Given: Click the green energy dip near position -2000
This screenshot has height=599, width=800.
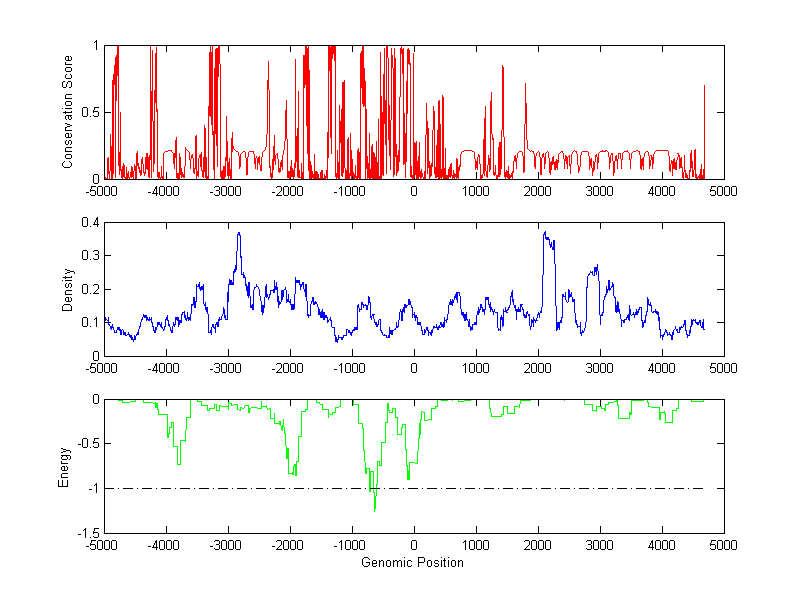Looking at the screenshot, I should (291, 471).
